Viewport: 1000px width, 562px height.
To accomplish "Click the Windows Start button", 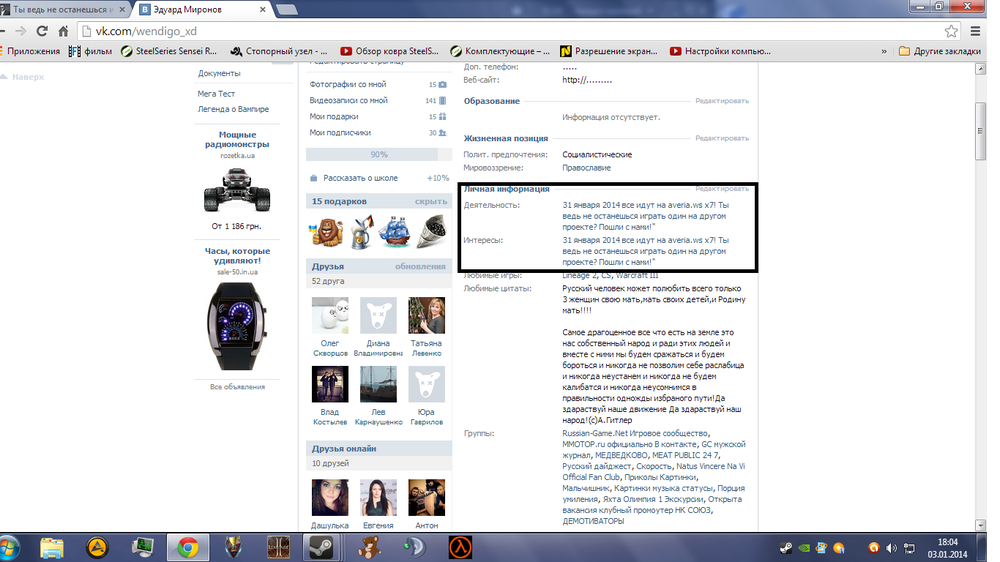I will point(14,546).
